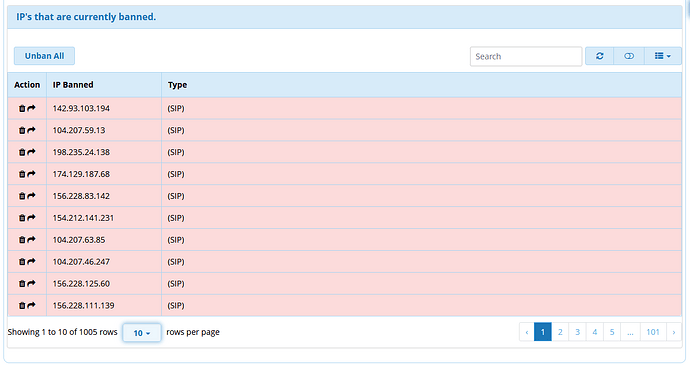The image size is (690, 365).
Task: Click trash icon for 154.212.141.231
Action: point(22,218)
